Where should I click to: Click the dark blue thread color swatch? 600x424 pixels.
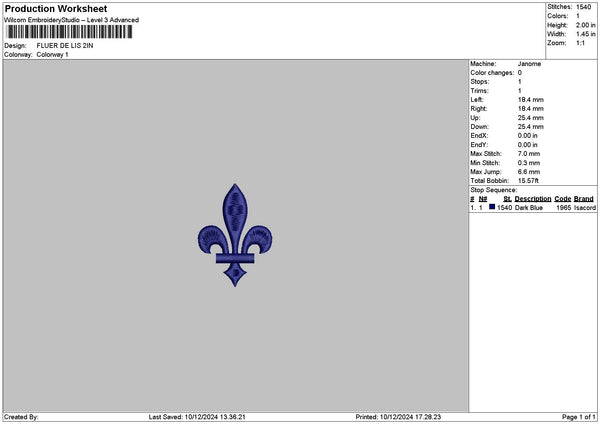(492, 207)
